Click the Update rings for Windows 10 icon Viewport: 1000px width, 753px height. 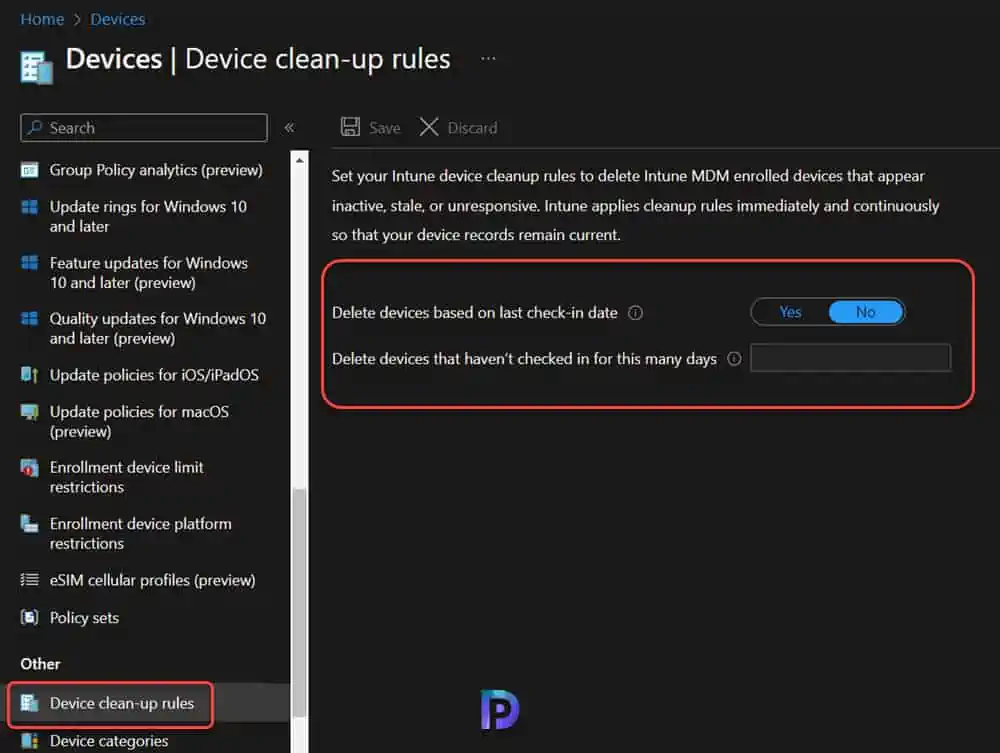point(29,207)
